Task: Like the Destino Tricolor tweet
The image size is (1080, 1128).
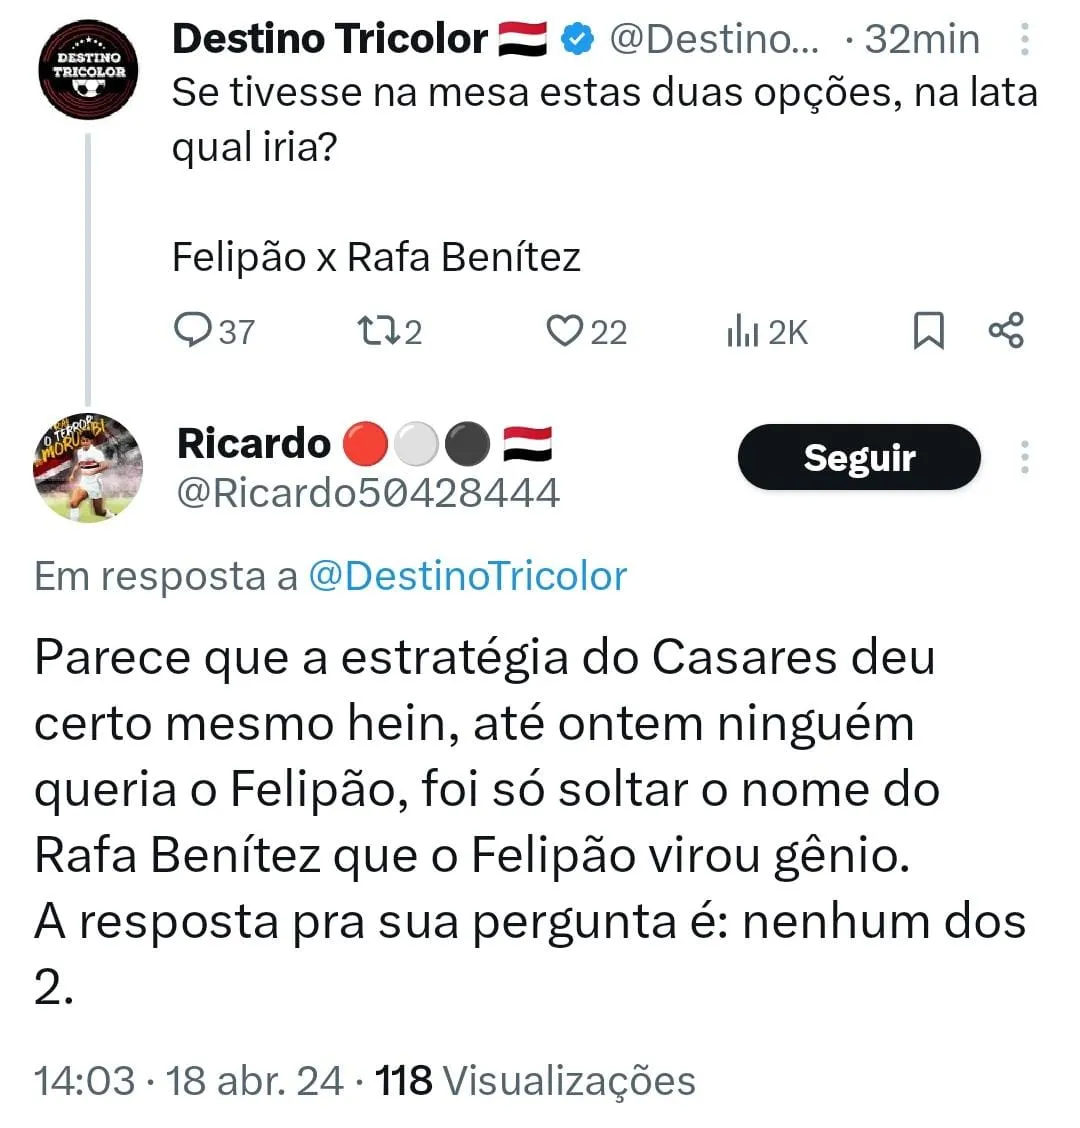Action: pos(564,331)
